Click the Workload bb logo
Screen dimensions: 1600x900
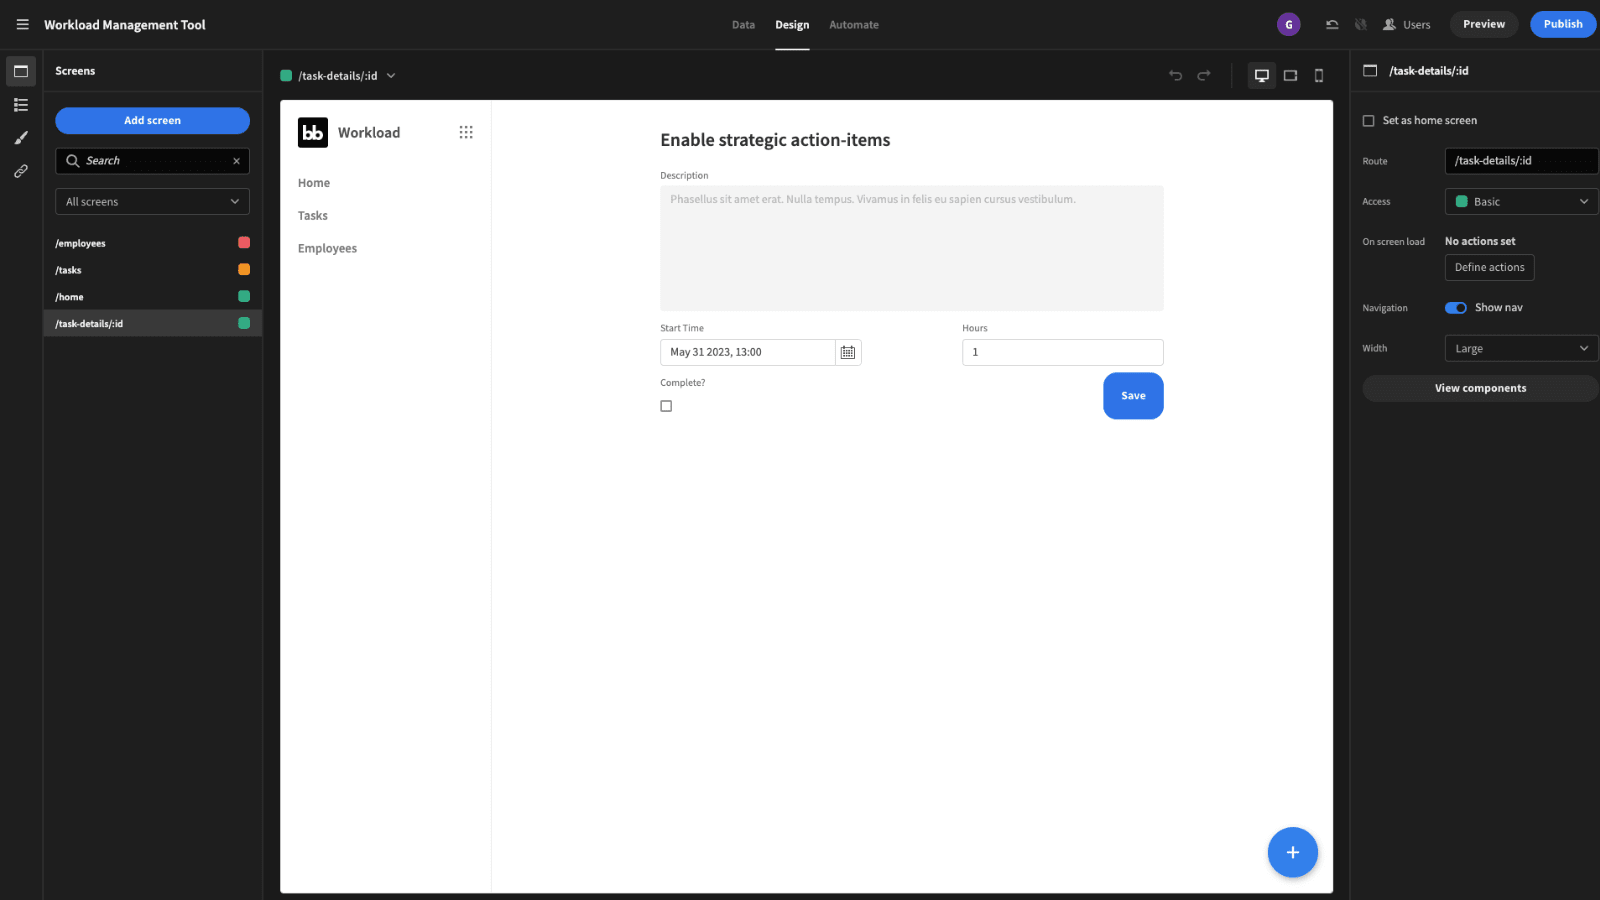click(x=313, y=132)
